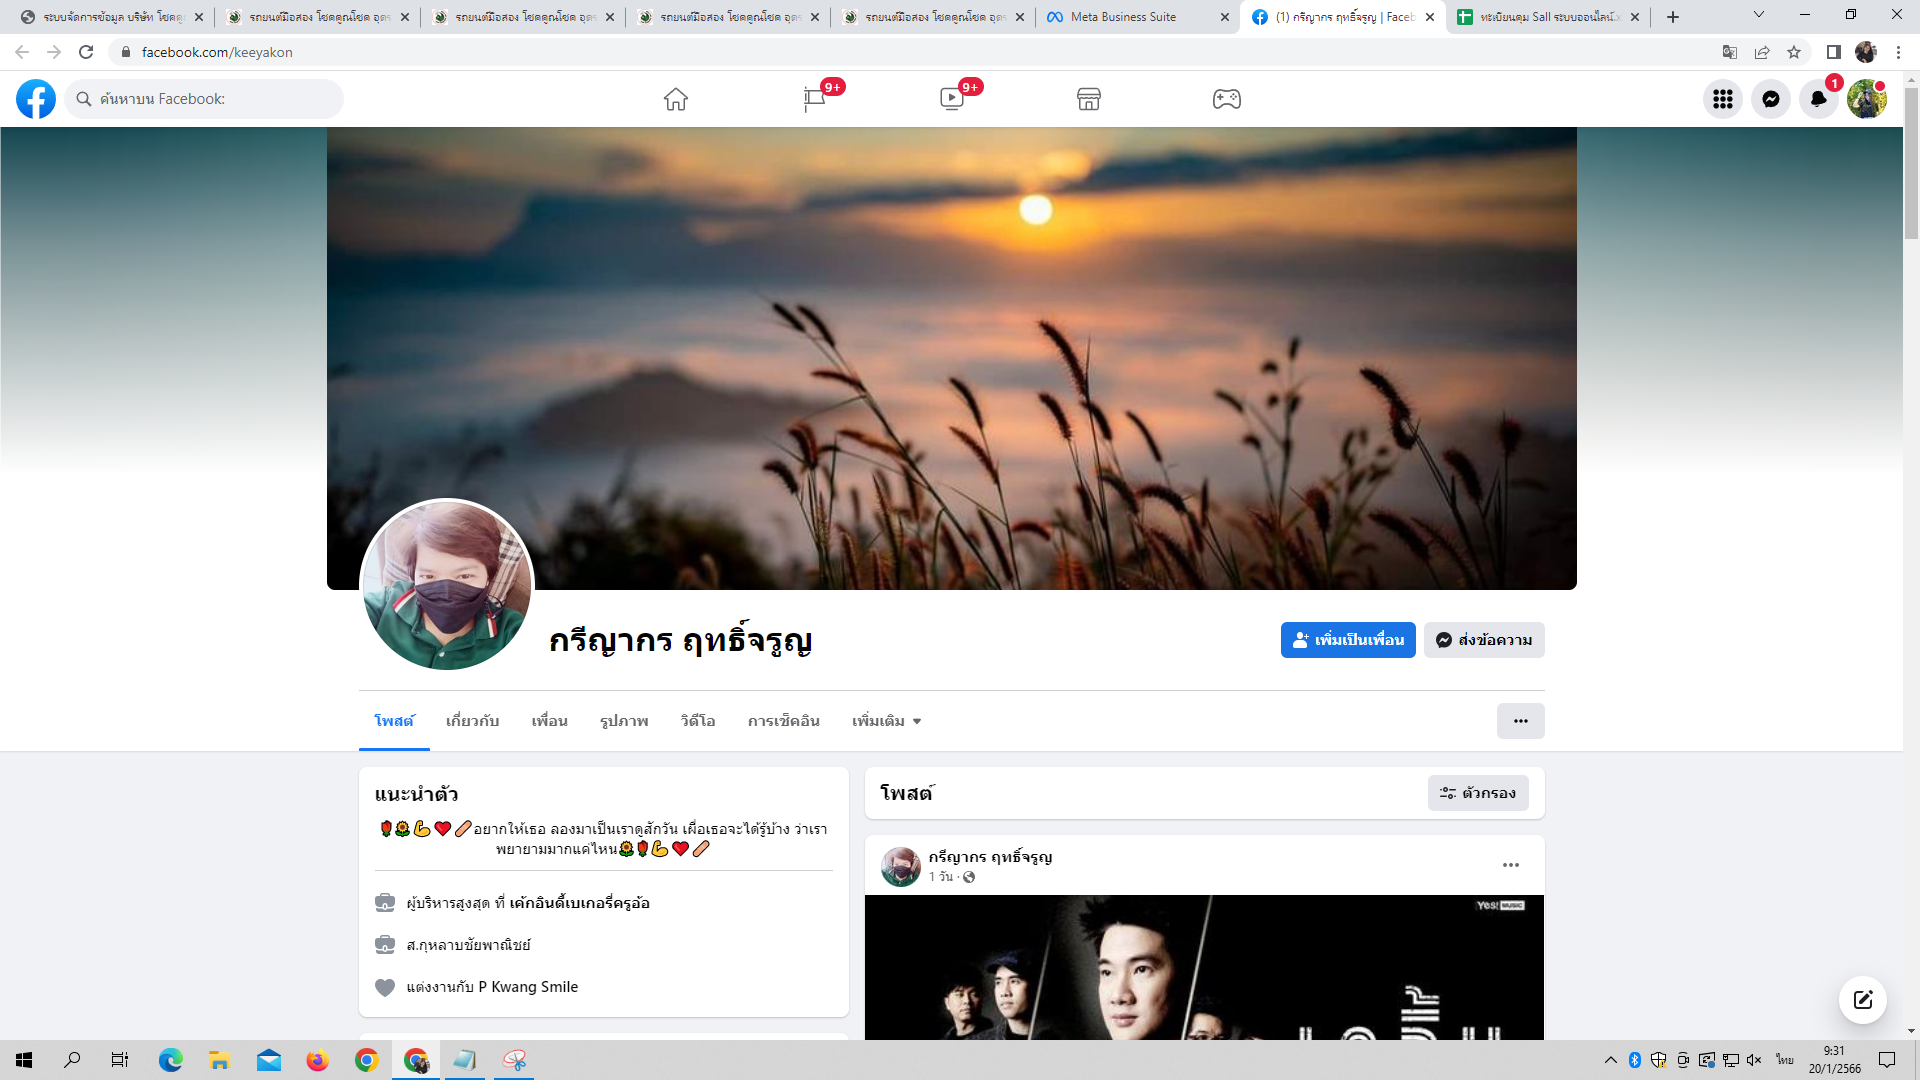1920x1080 pixels.
Task: Click the new message compose icon
Action: pos(1863,1000)
